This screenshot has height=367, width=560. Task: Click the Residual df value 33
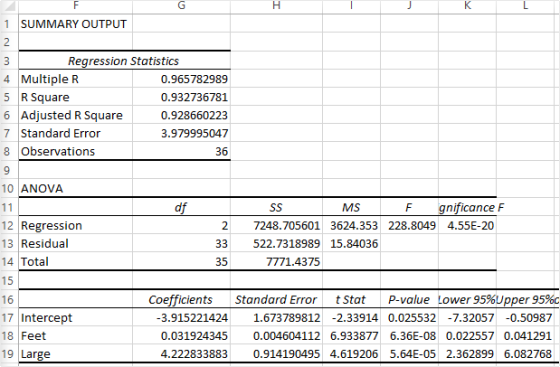pos(181,243)
